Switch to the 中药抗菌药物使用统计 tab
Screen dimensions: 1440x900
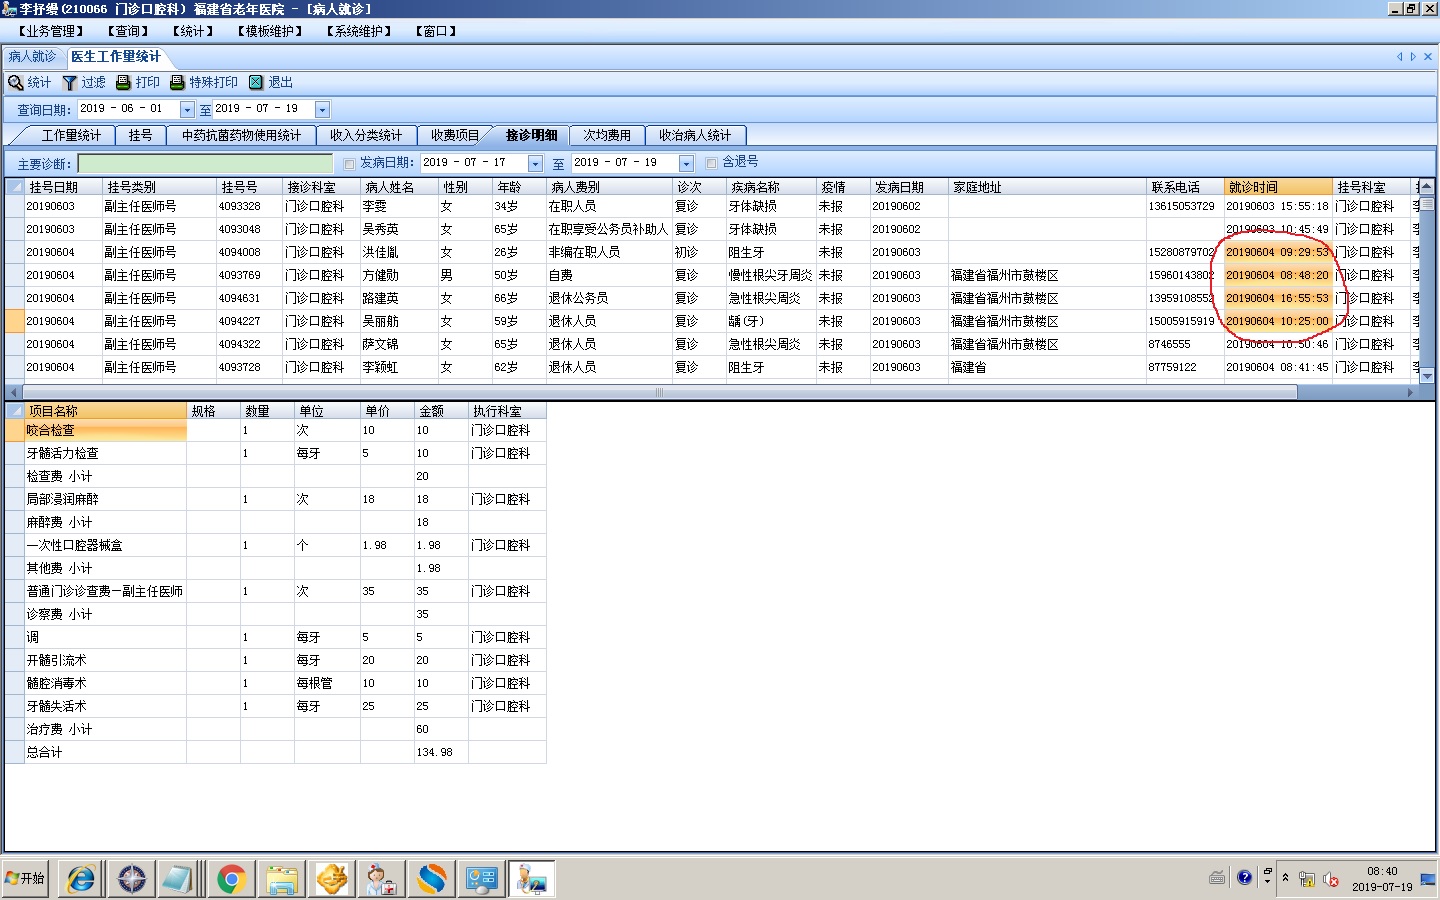click(x=241, y=135)
